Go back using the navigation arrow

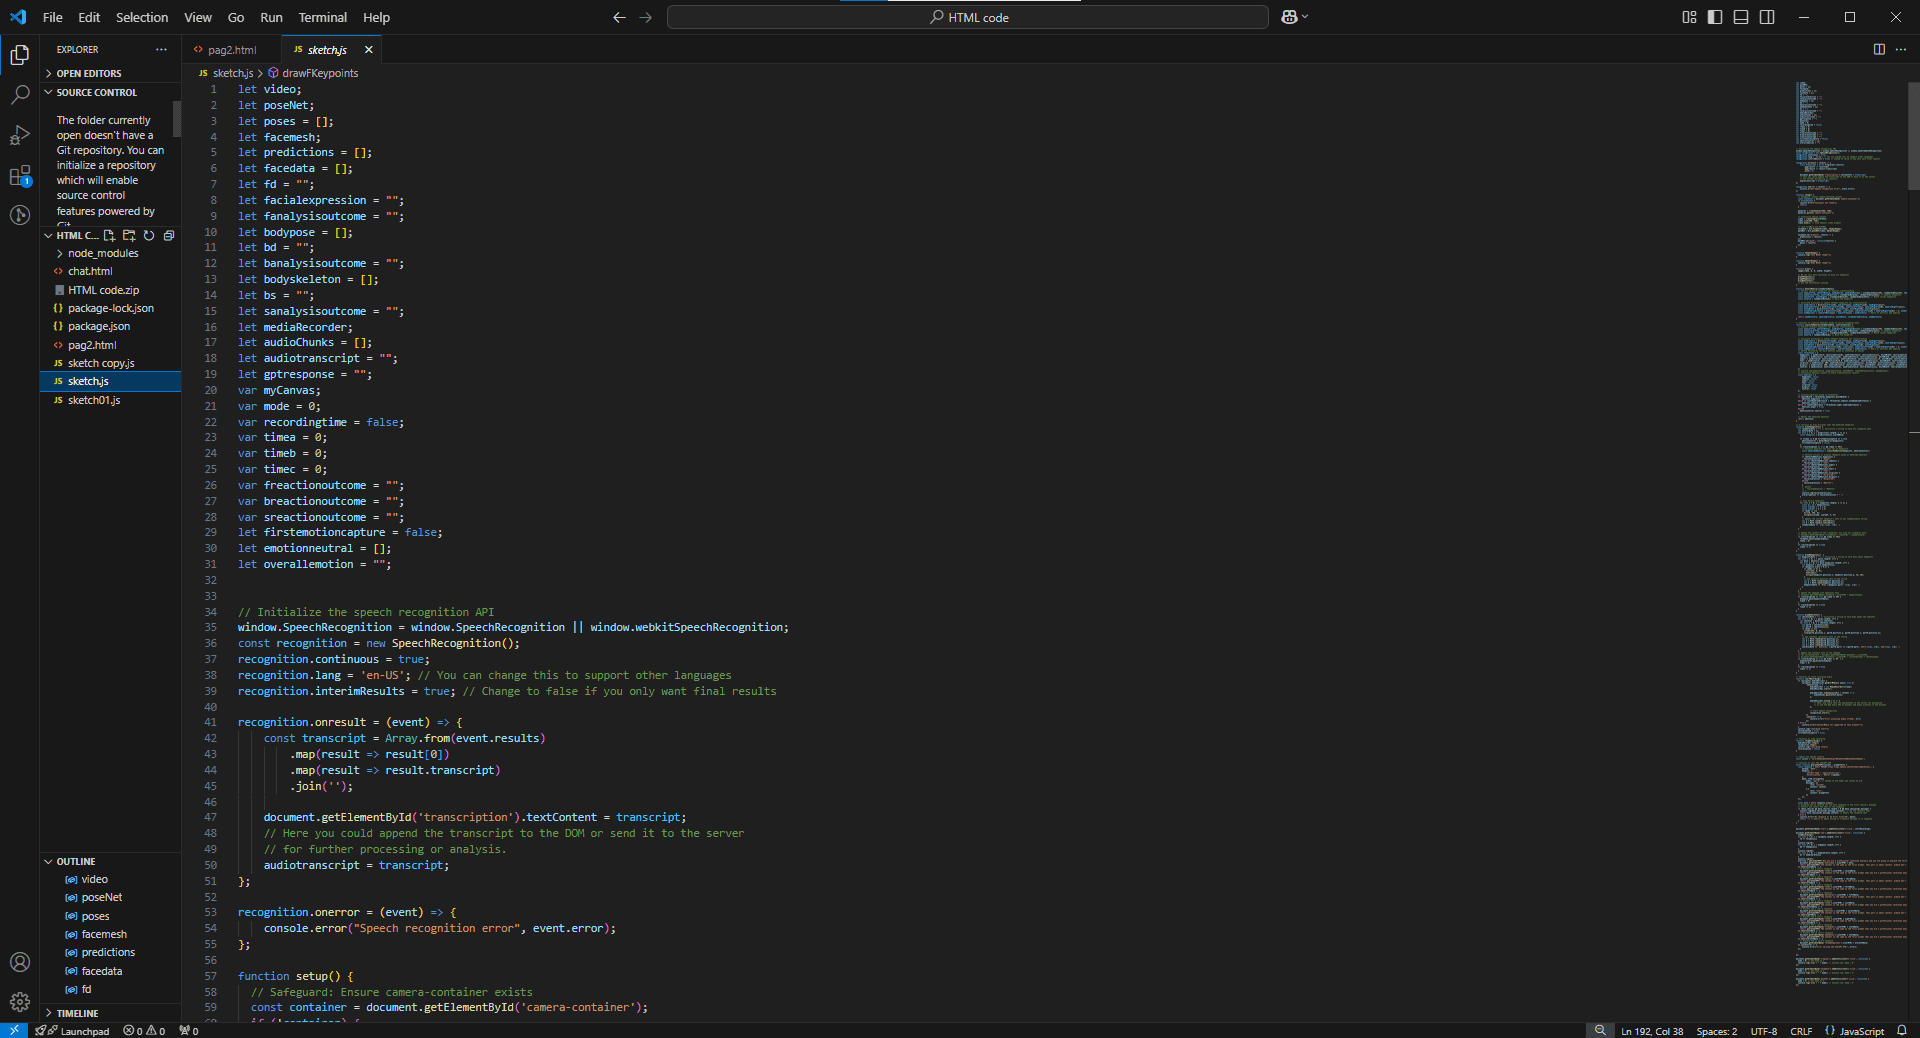tap(619, 17)
